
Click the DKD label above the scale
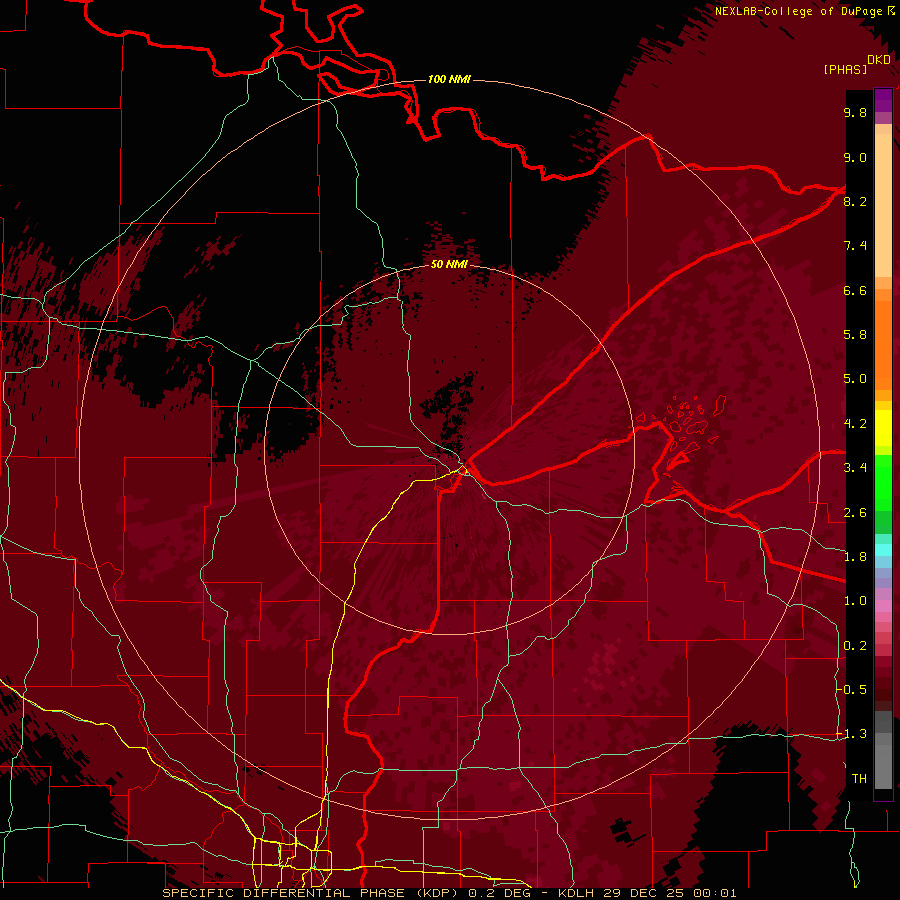[x=879, y=60]
